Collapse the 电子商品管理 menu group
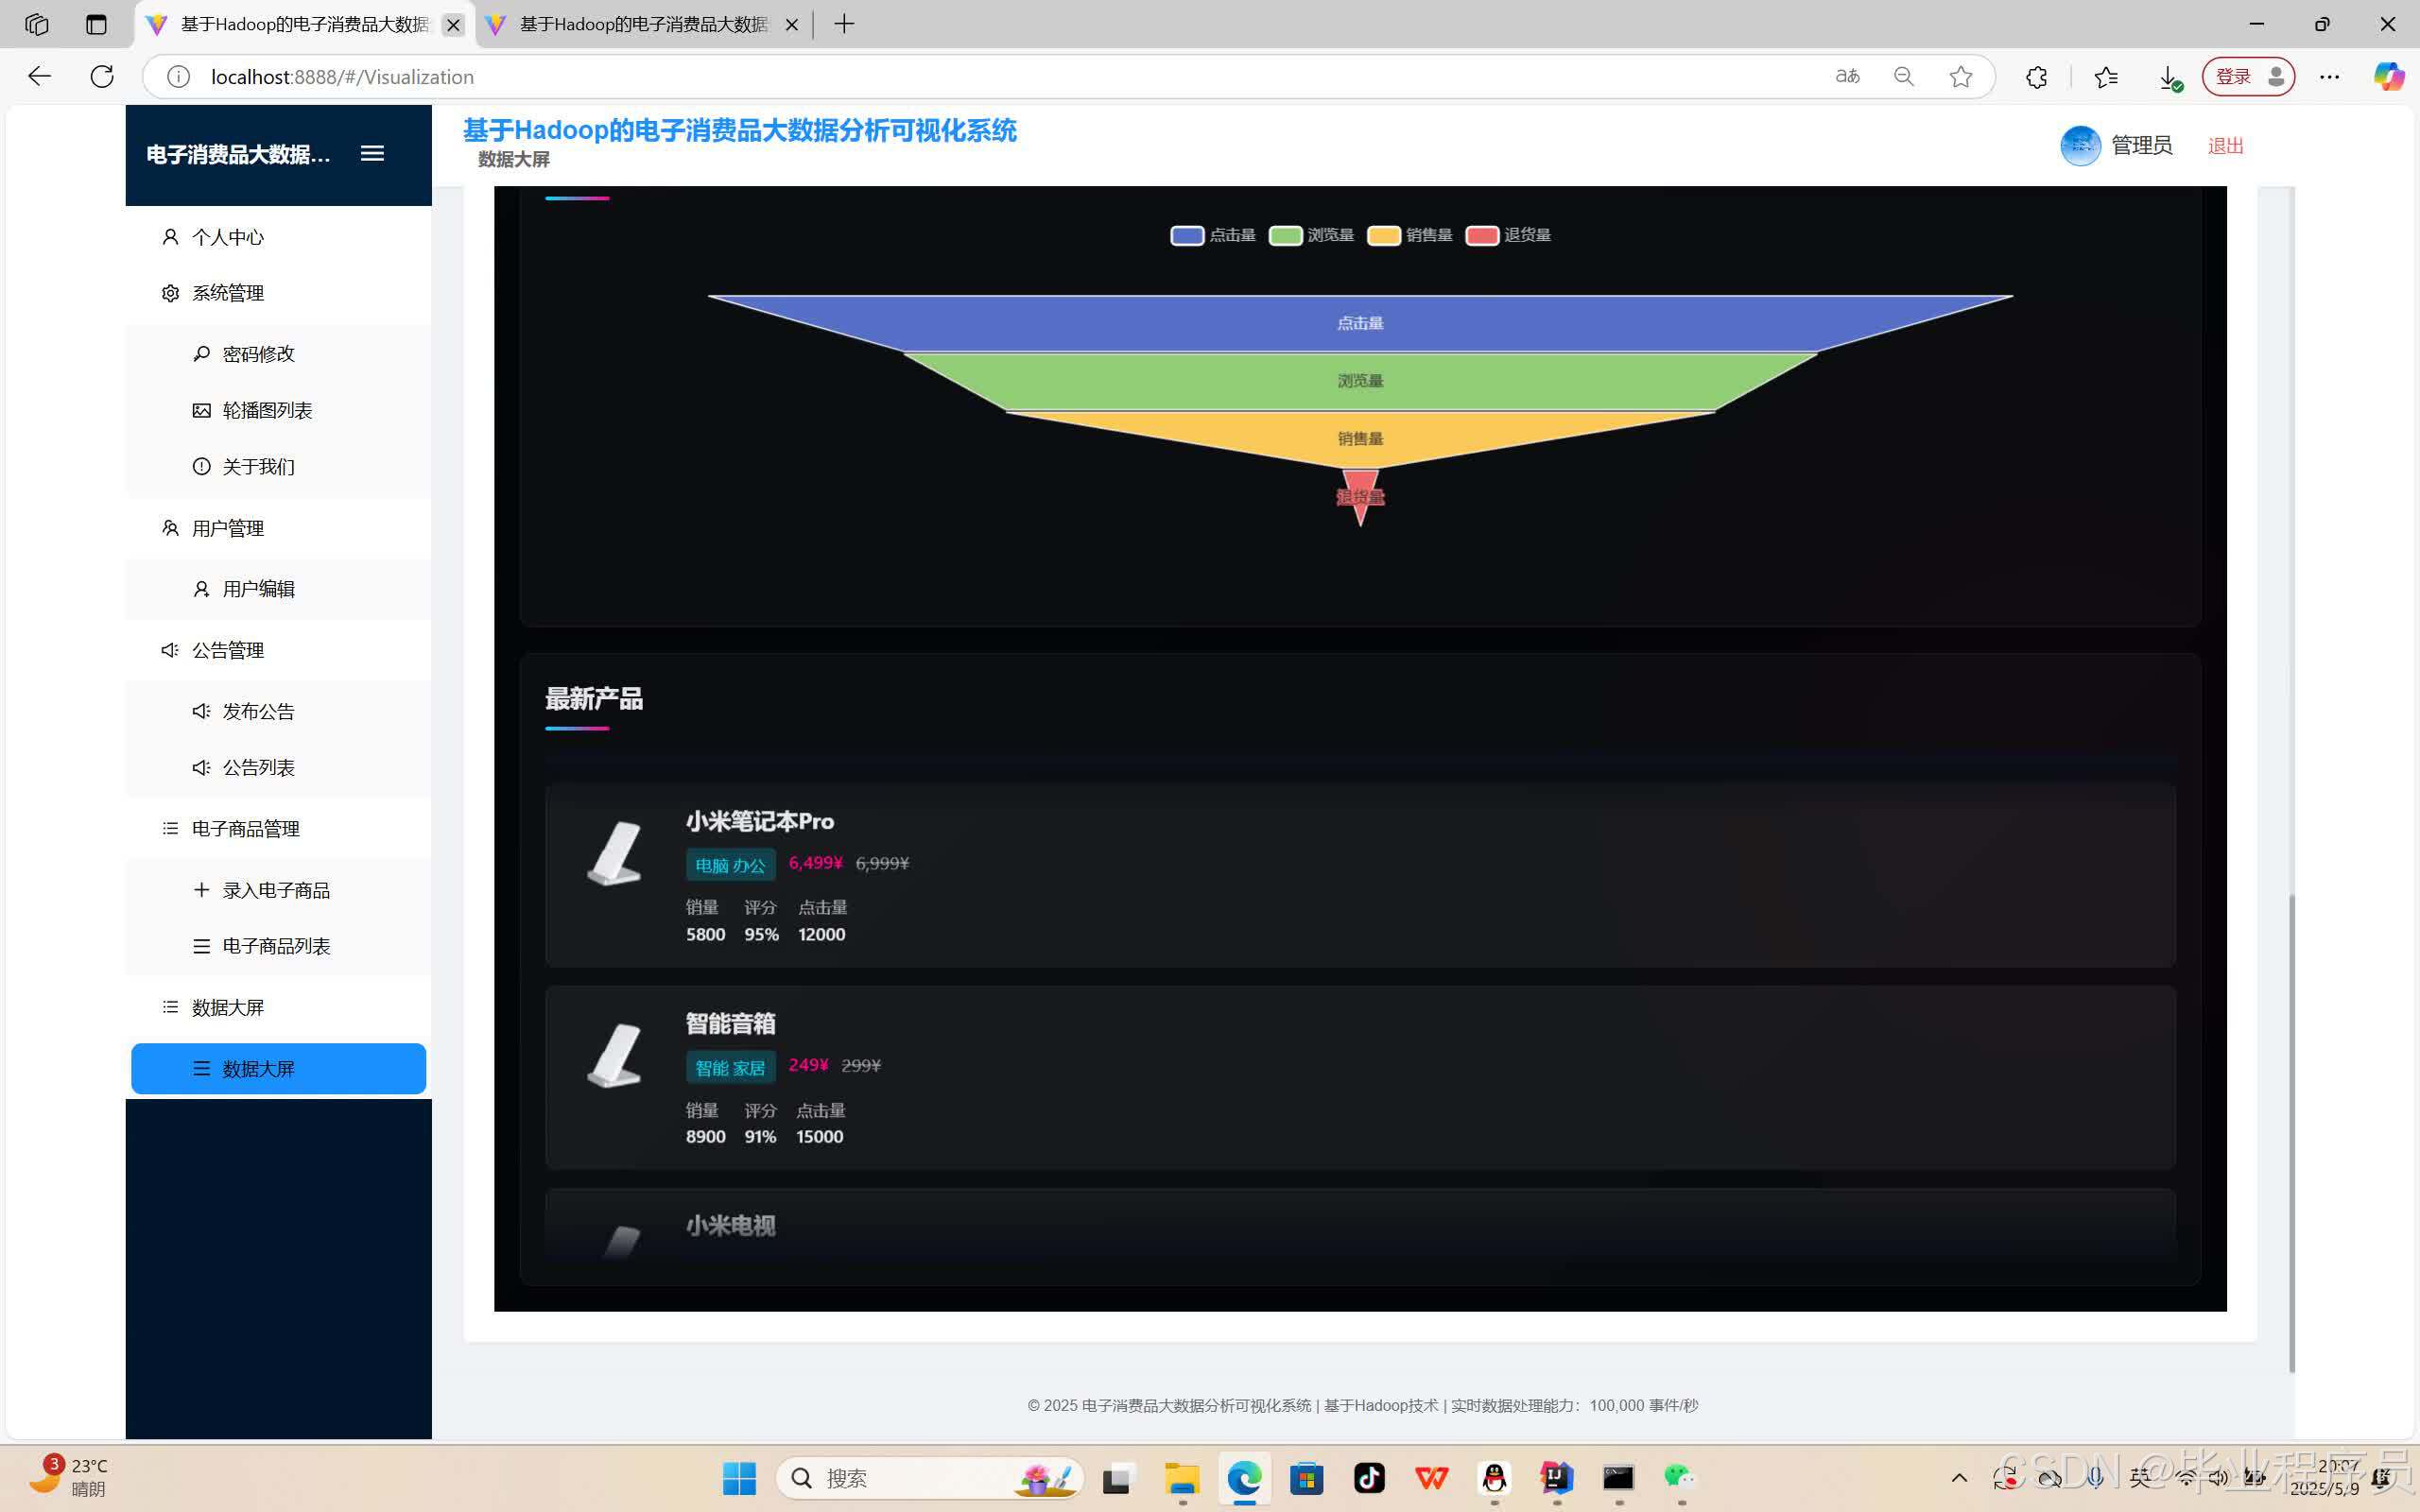This screenshot has width=2420, height=1512. [278, 829]
